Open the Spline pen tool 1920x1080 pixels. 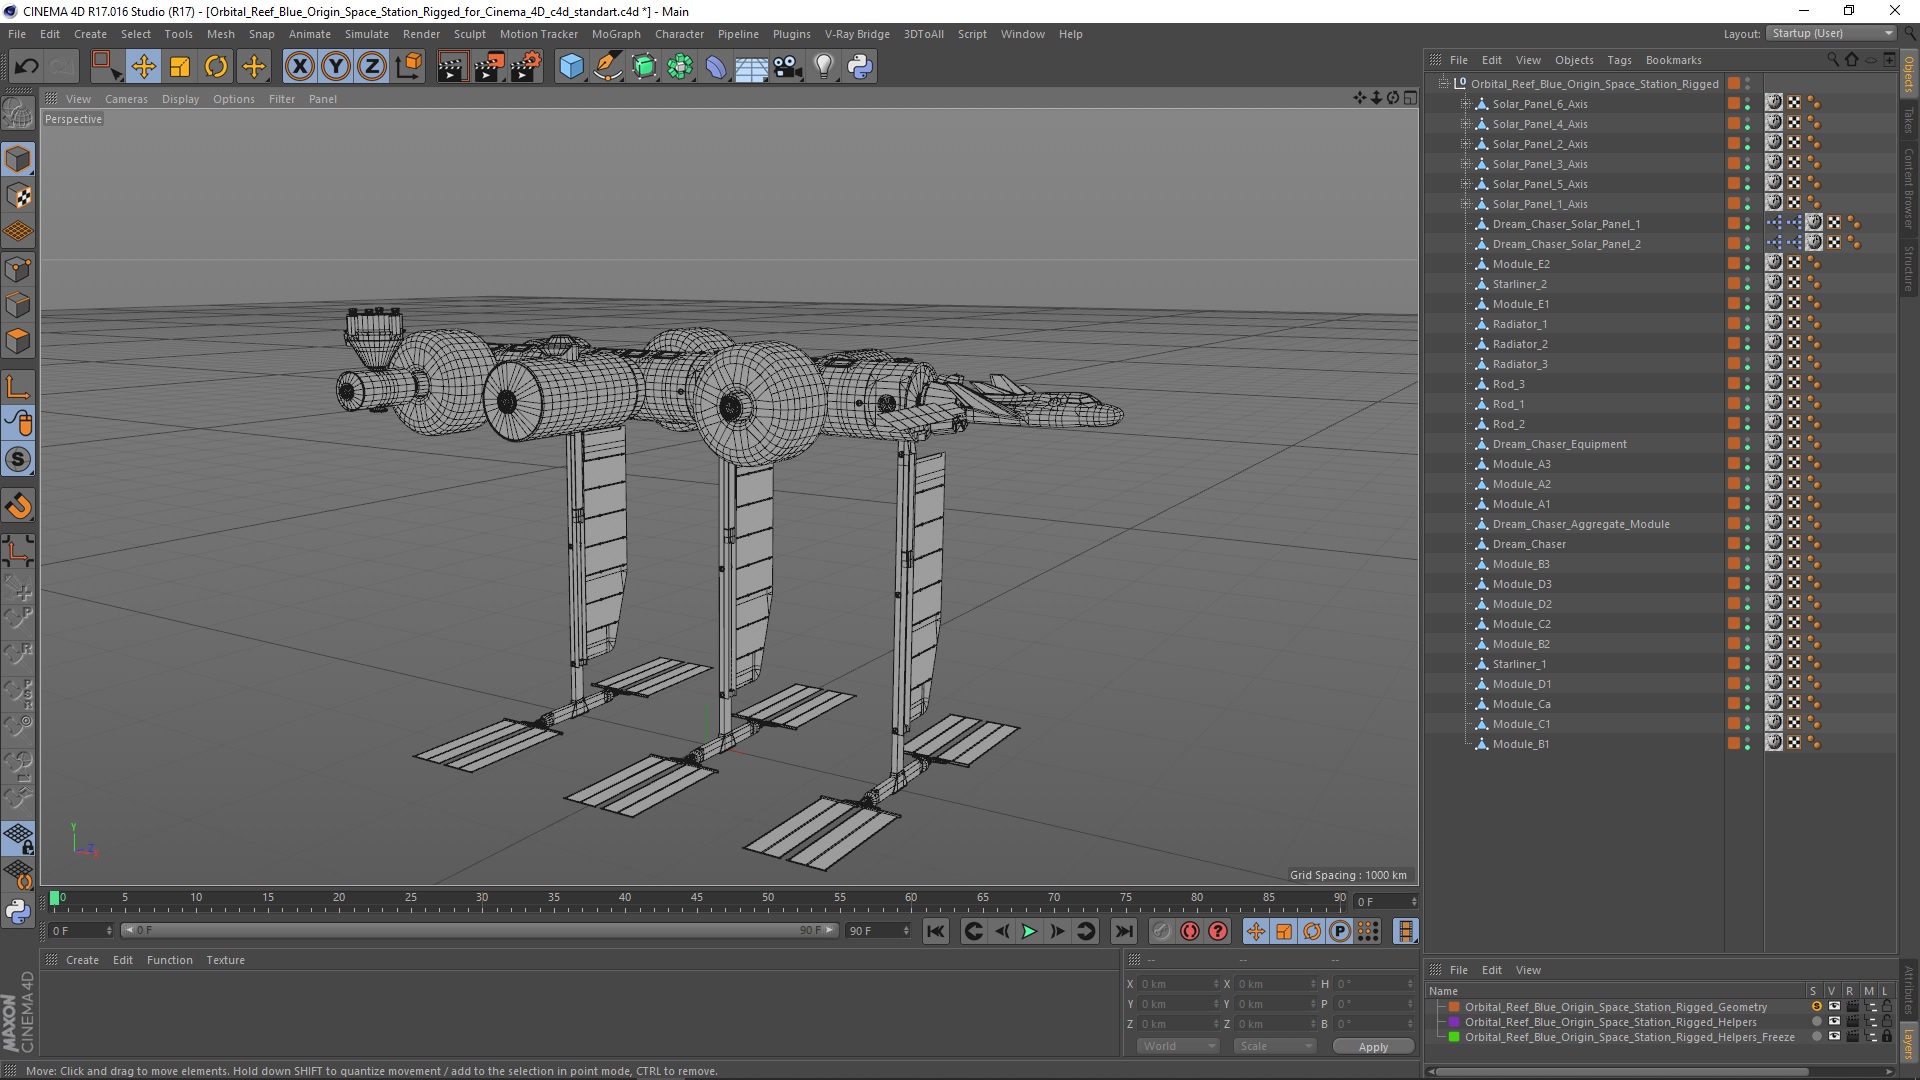coord(607,67)
